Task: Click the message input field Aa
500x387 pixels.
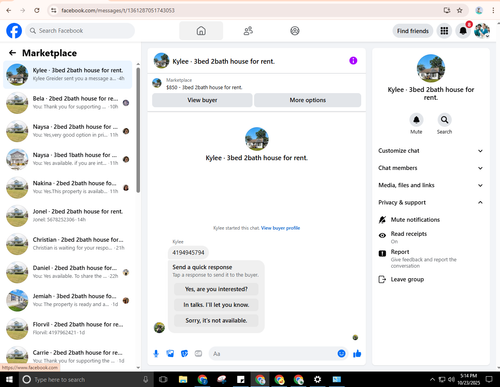Action: (x=272, y=354)
